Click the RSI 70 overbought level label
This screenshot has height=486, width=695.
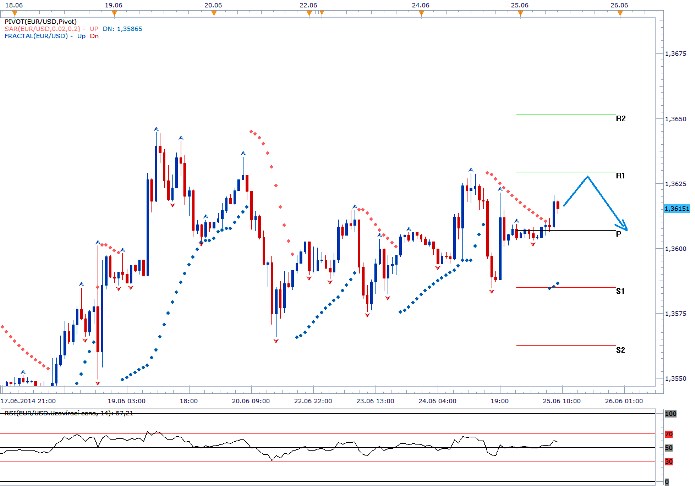click(x=669, y=434)
